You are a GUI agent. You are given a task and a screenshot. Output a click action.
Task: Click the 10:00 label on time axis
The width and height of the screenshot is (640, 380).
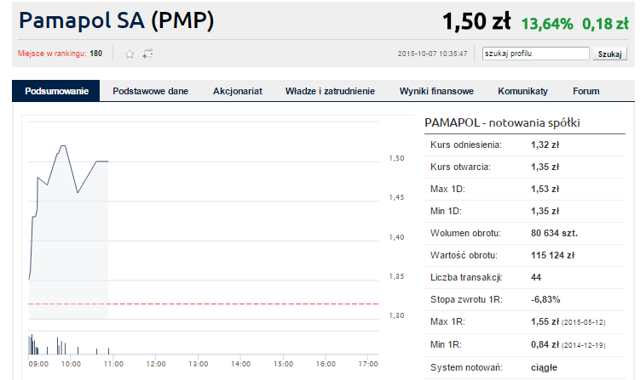click(71, 364)
